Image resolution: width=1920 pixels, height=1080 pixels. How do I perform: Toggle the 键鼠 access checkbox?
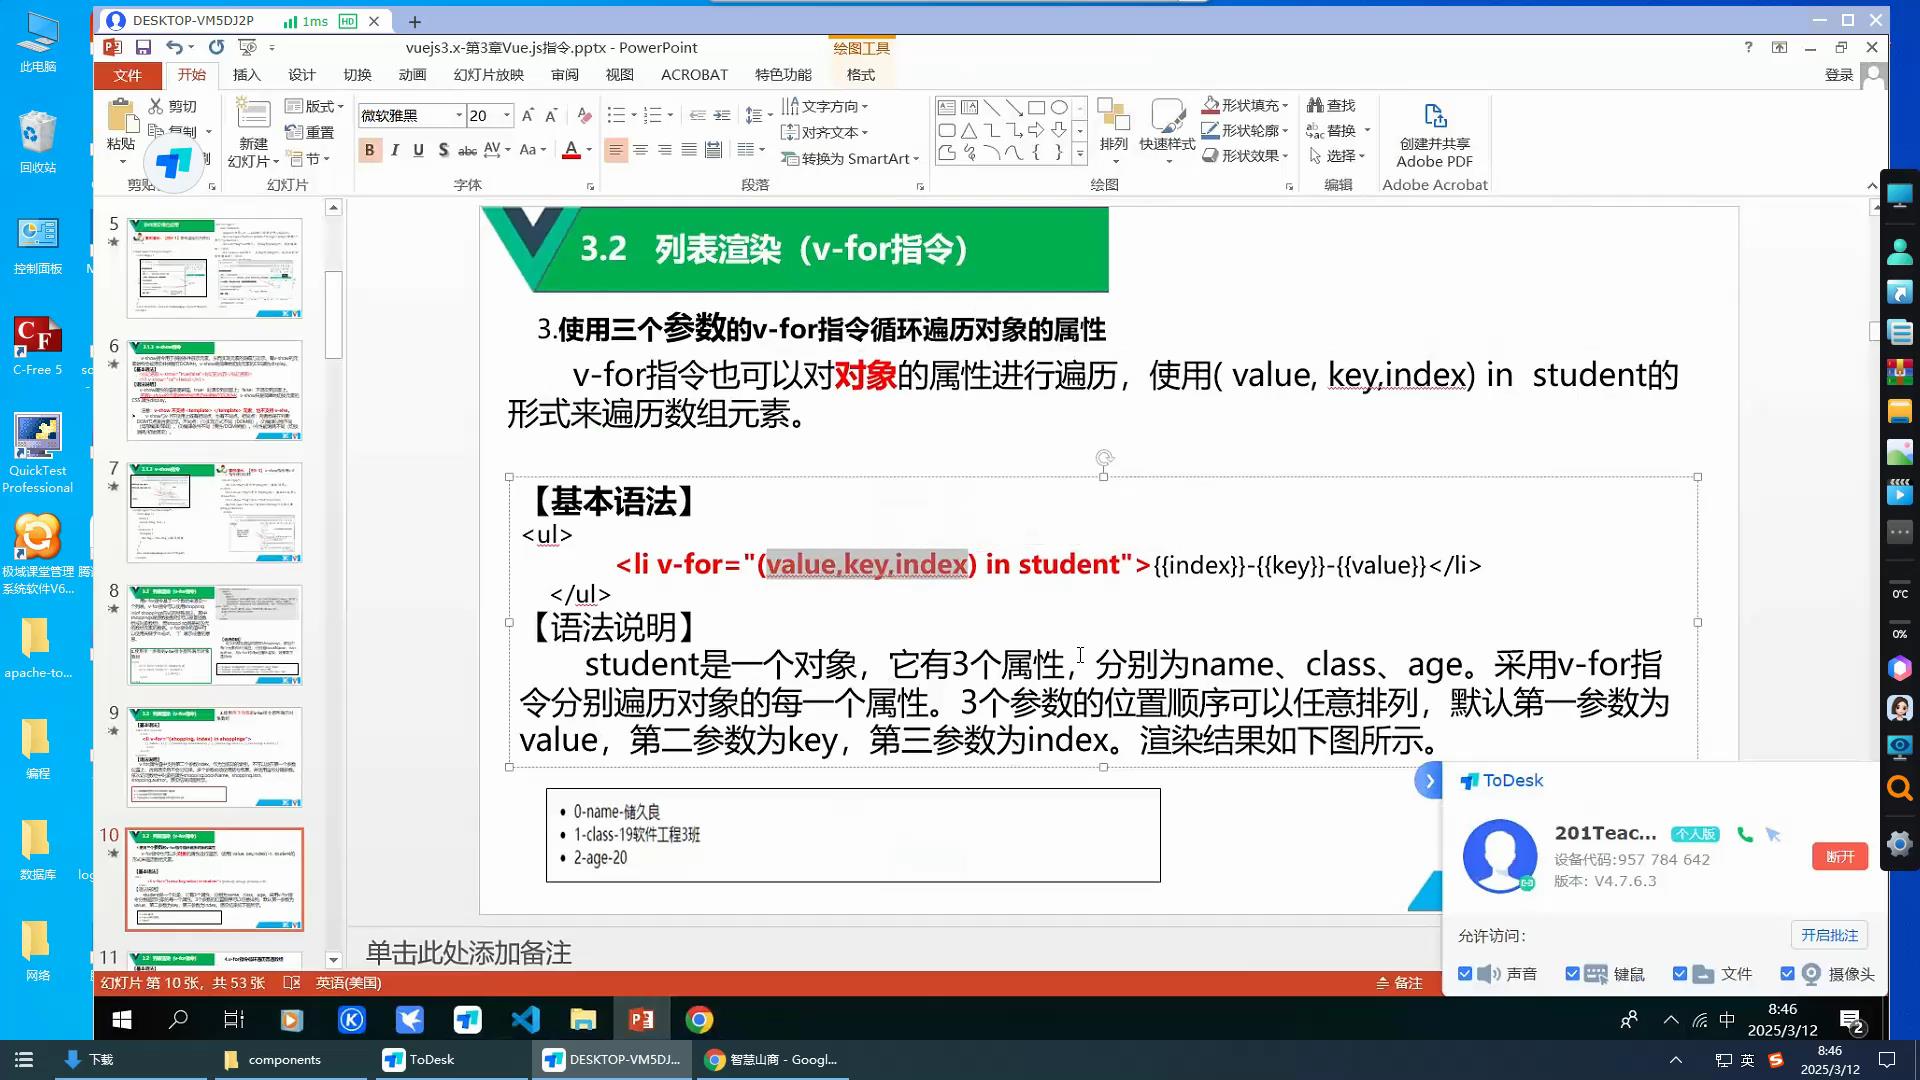tap(1572, 974)
